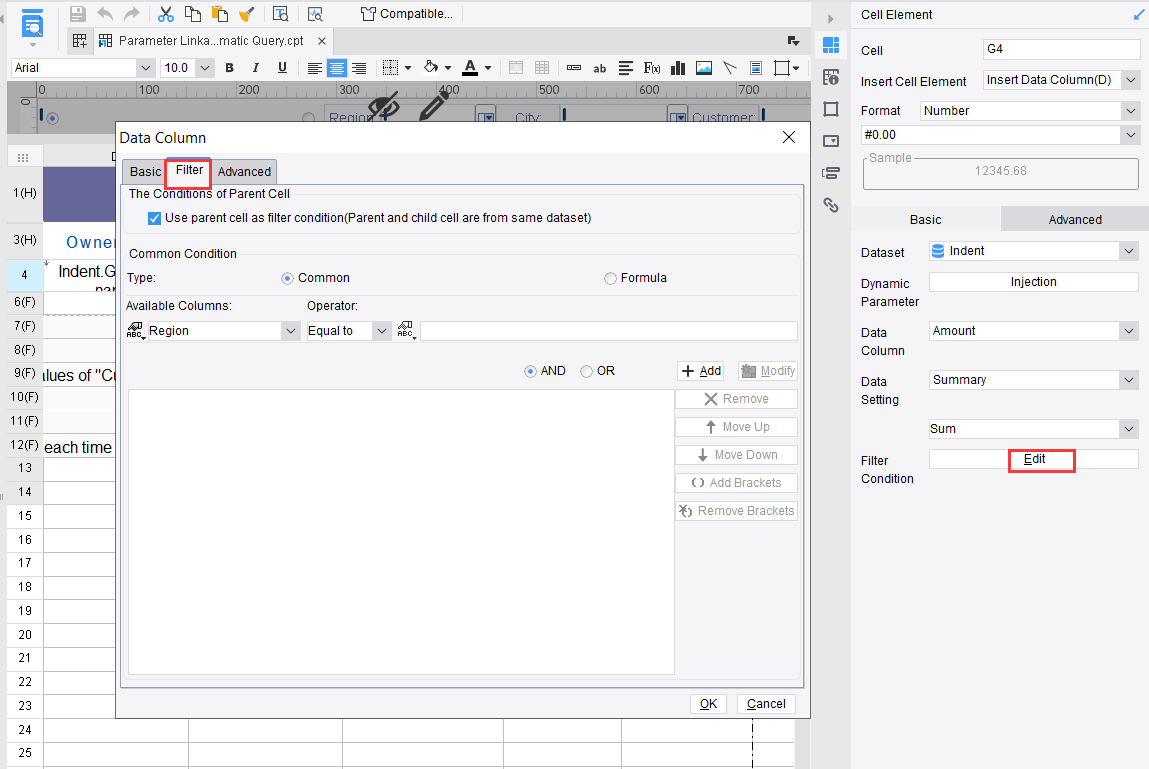This screenshot has height=769, width=1149.
Task: Click the Injection dynamic parameter button
Action: point(1033,282)
